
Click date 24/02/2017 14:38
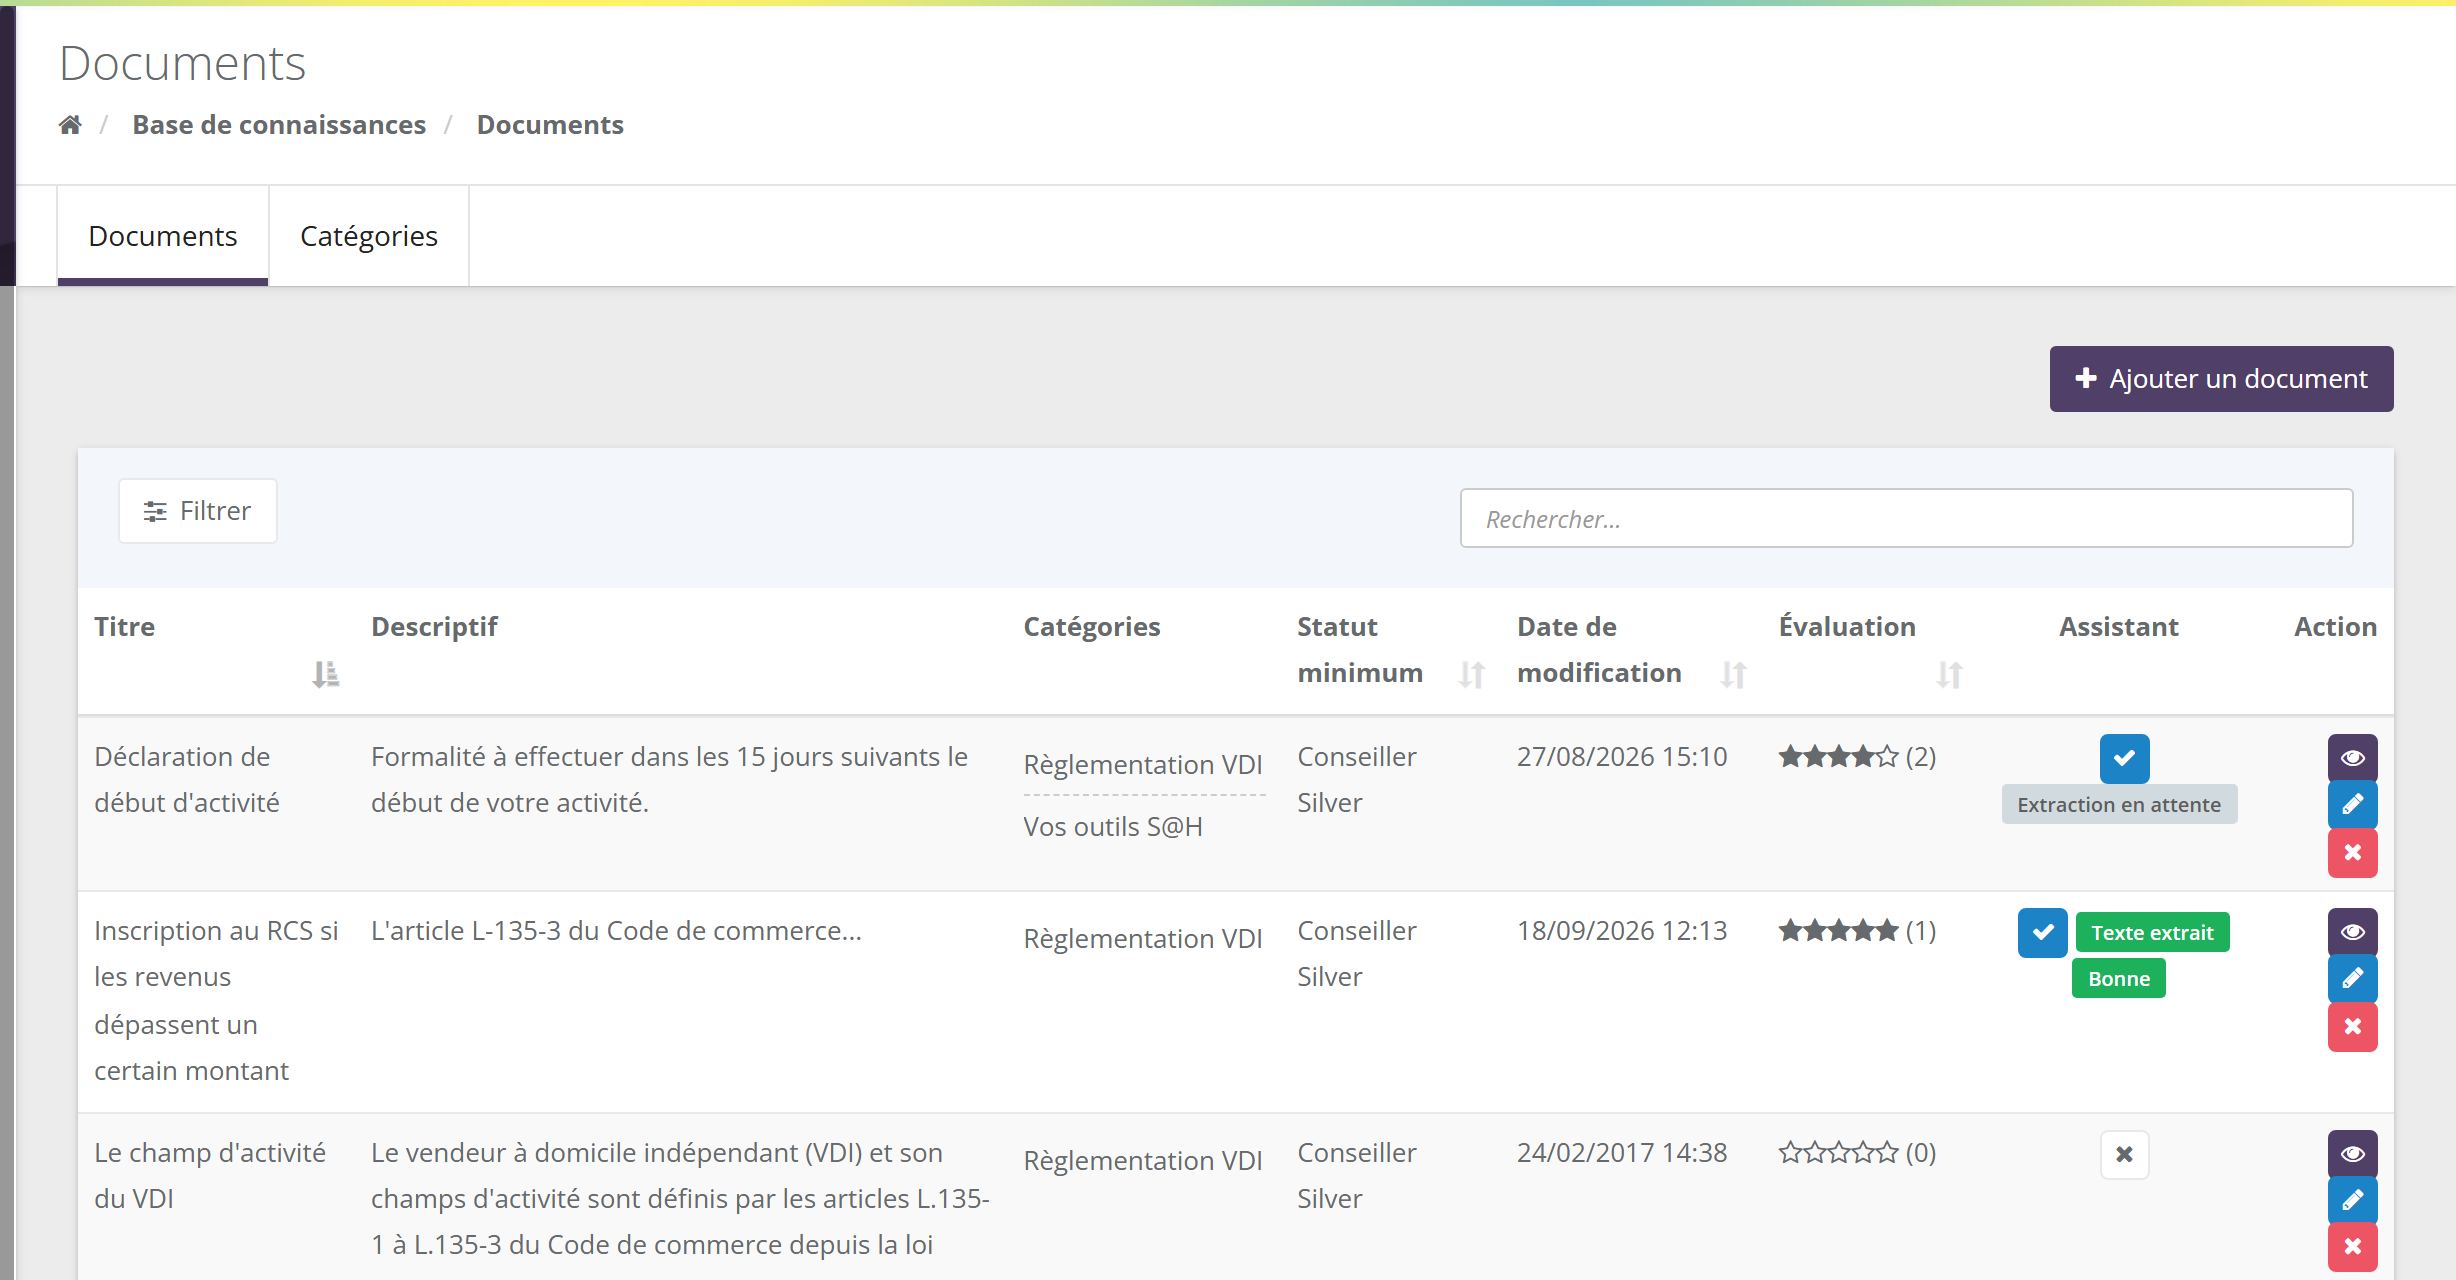(x=1622, y=1153)
